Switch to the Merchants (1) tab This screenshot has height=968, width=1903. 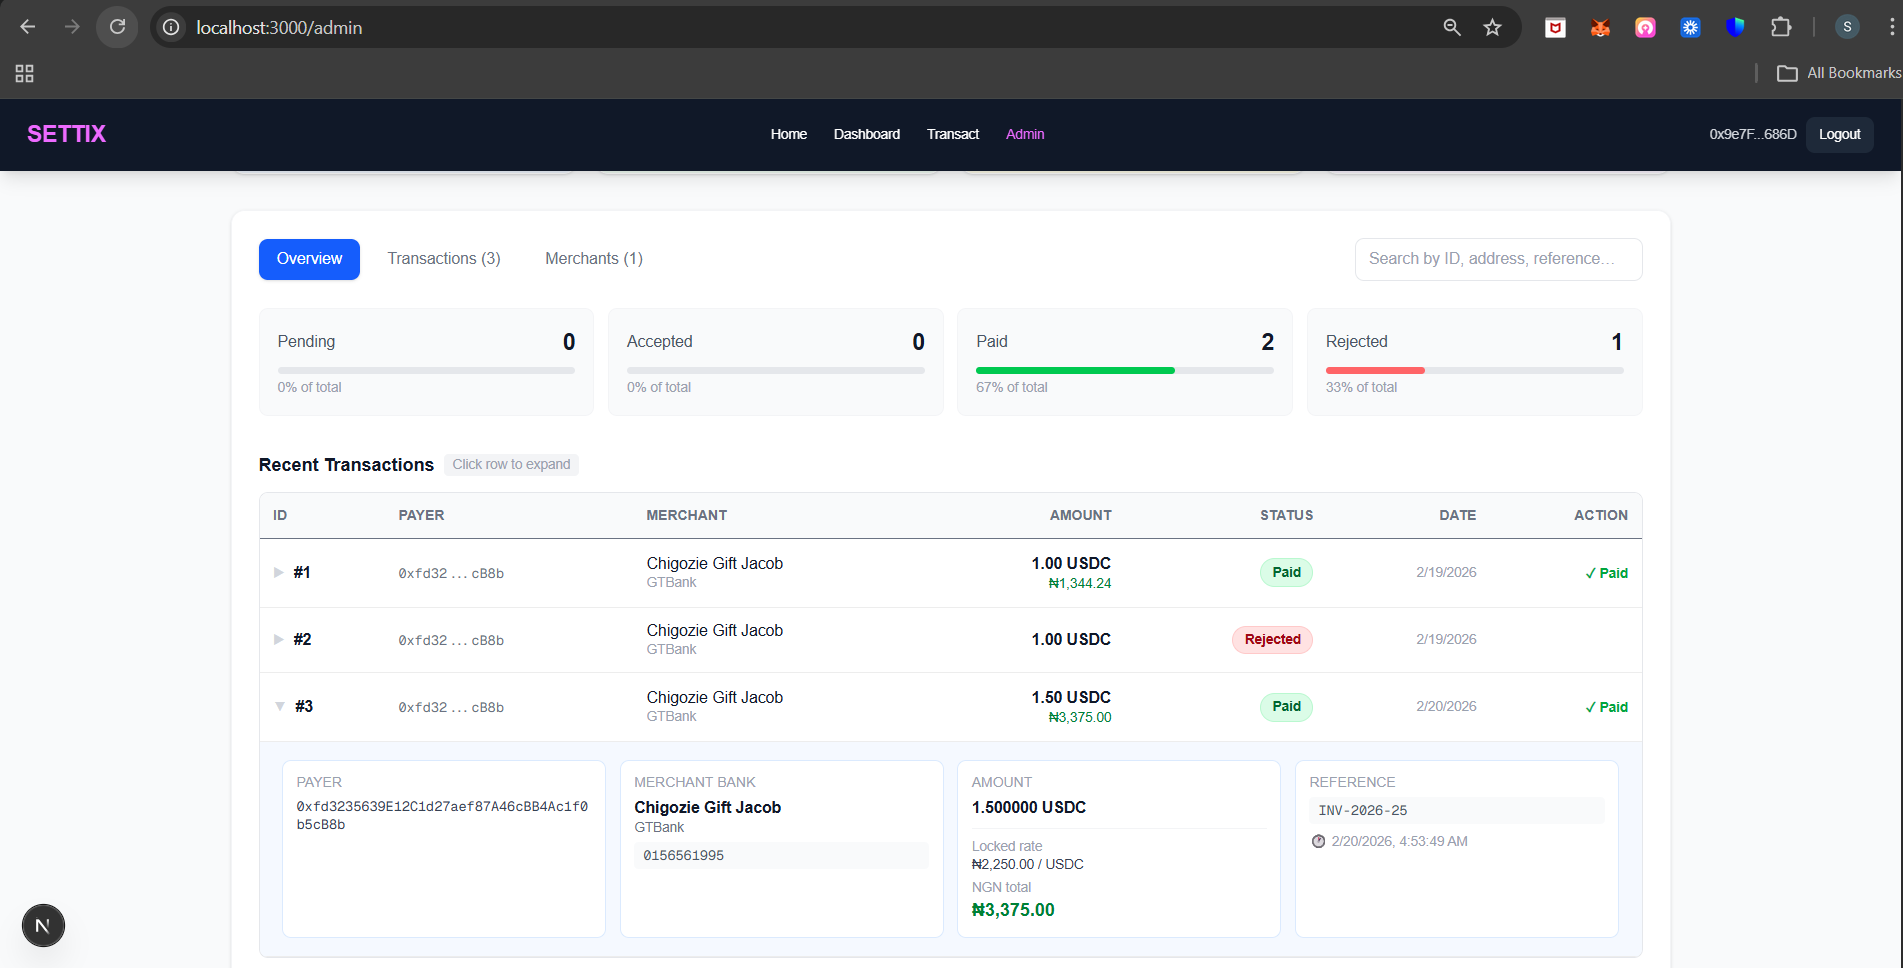pos(593,259)
